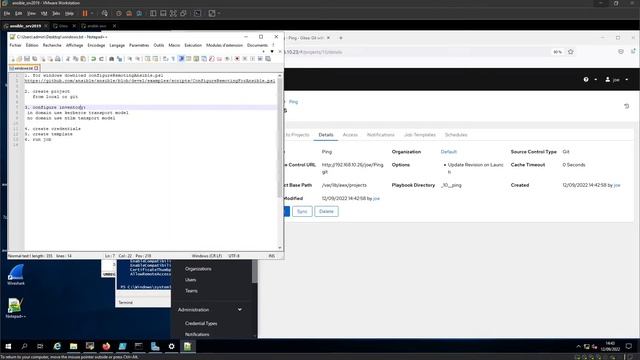Click the Save icon in Notepad++ toolbar

click(x=27, y=59)
